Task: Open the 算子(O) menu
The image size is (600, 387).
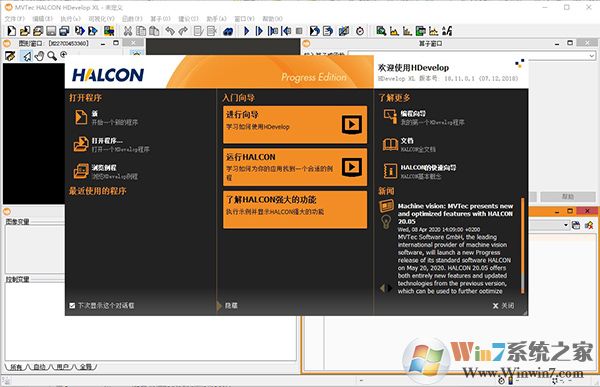Action: (160, 18)
